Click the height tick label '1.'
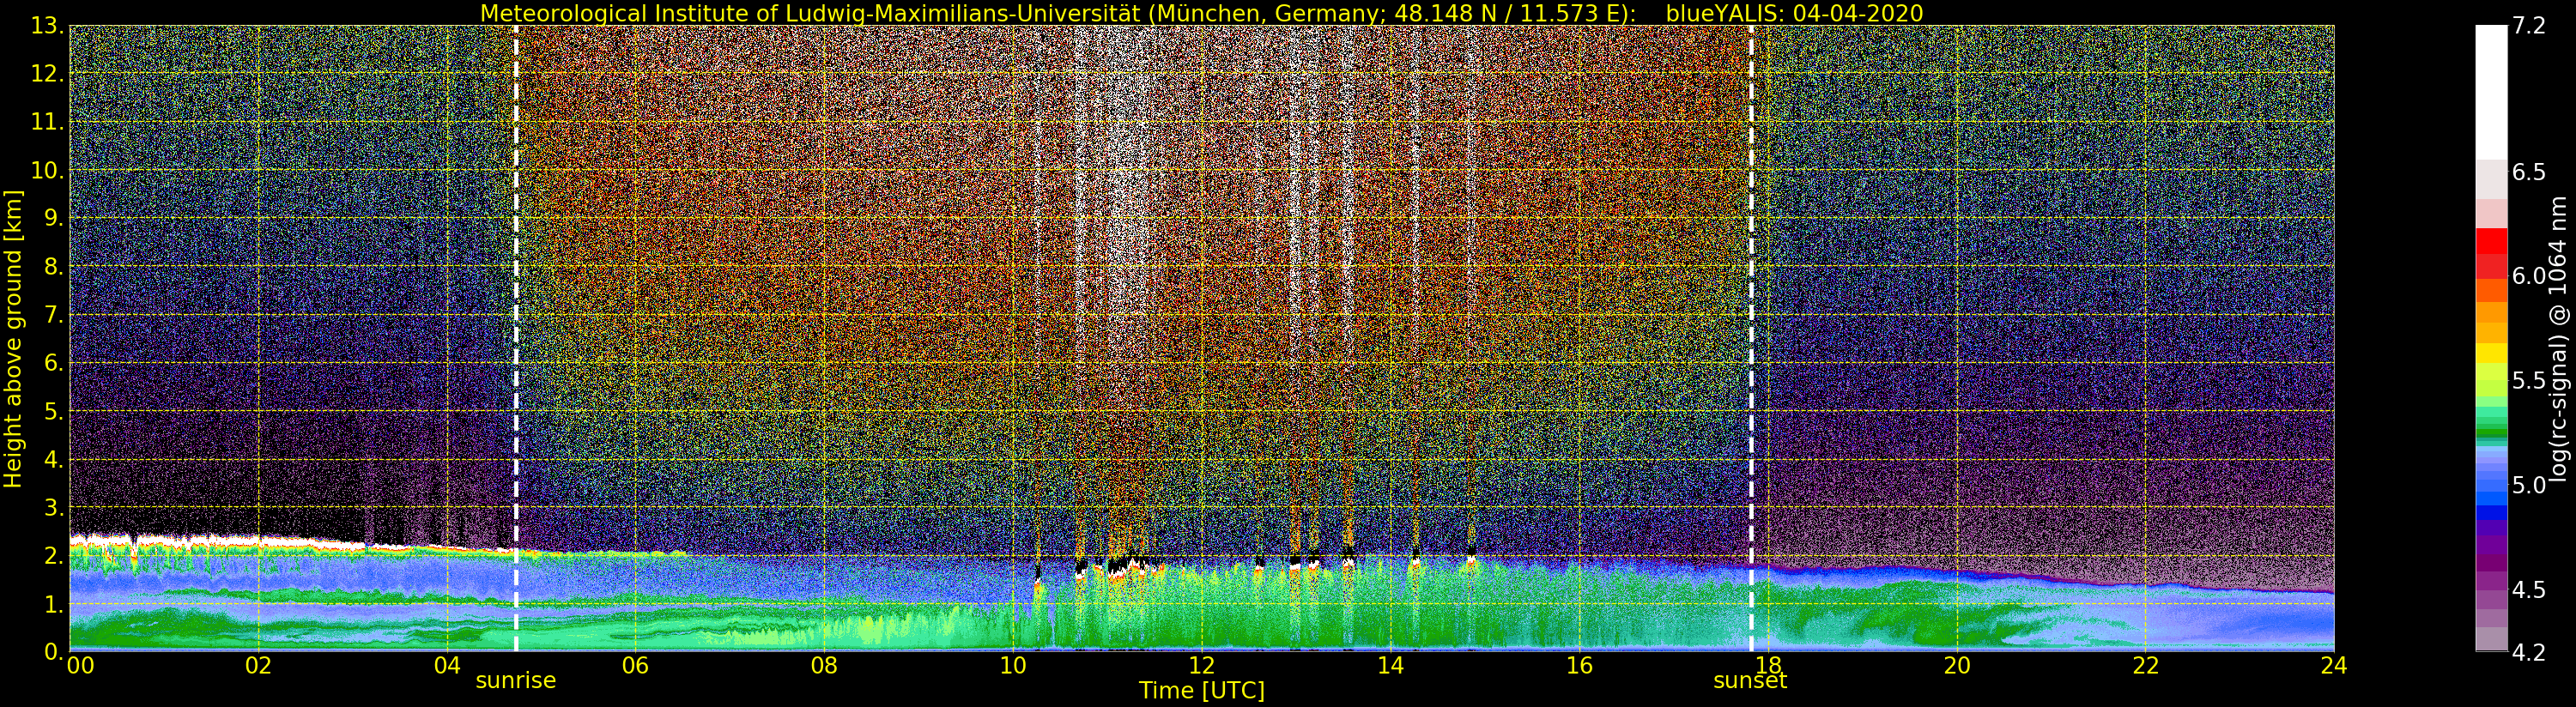2576x707 pixels. [53, 604]
